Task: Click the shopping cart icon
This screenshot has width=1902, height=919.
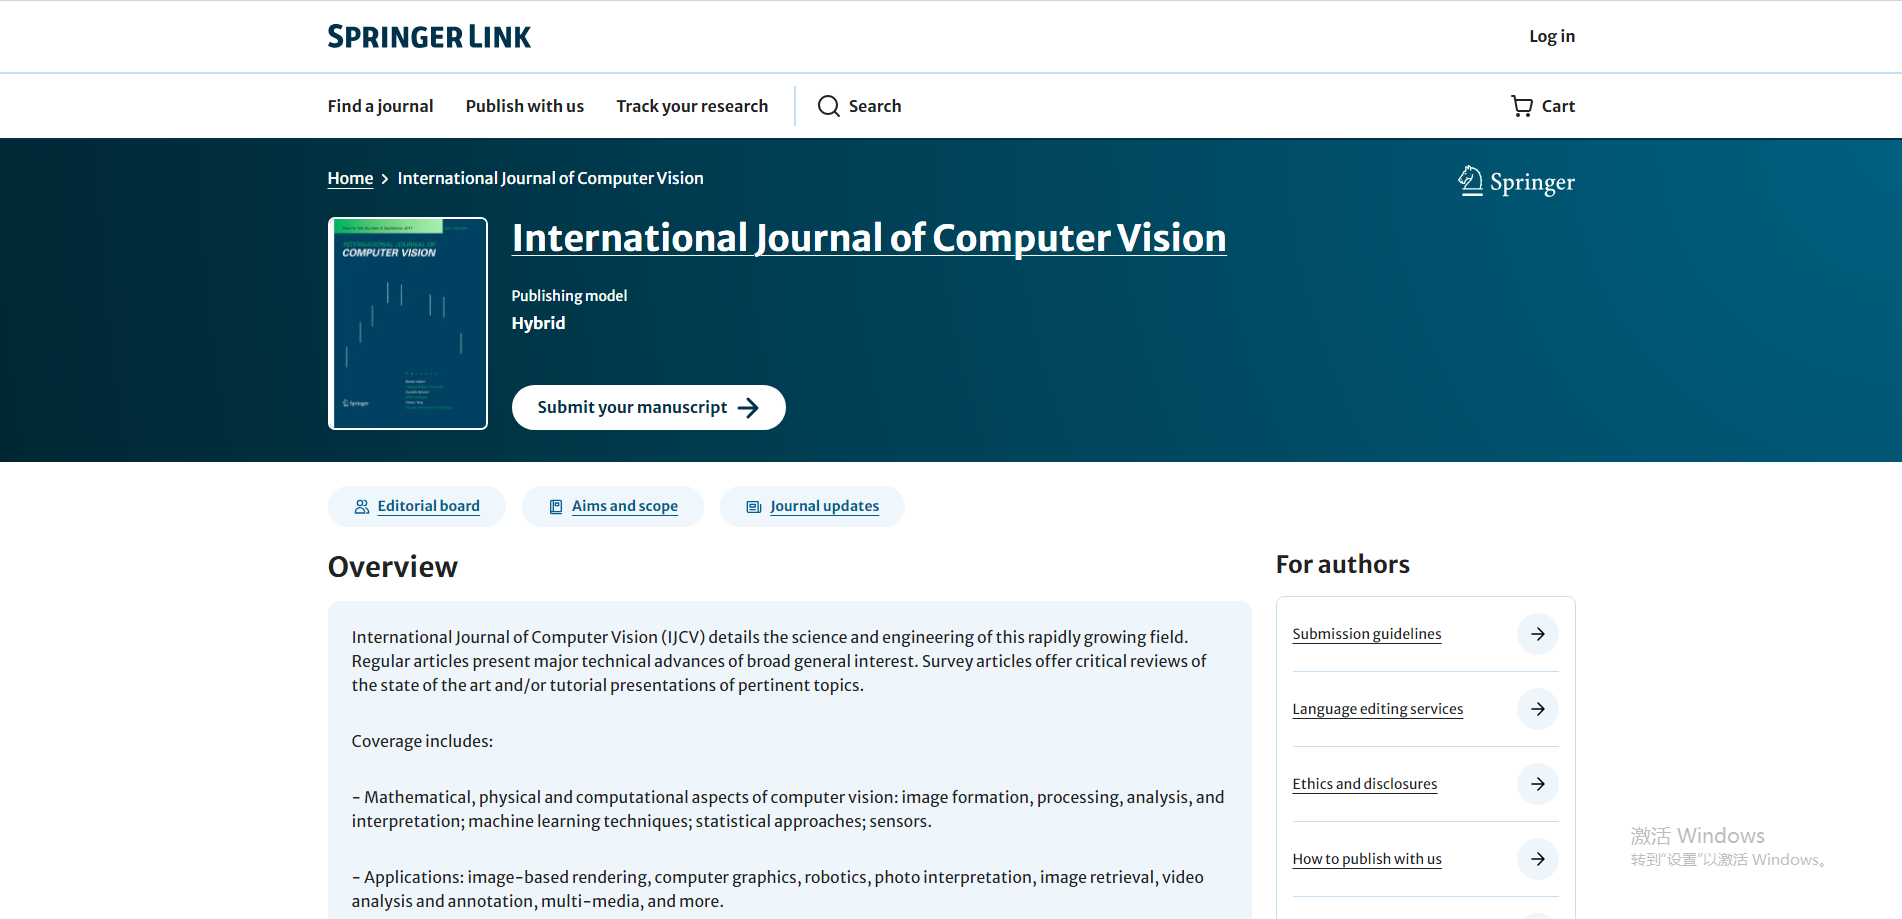Action: click(1521, 106)
